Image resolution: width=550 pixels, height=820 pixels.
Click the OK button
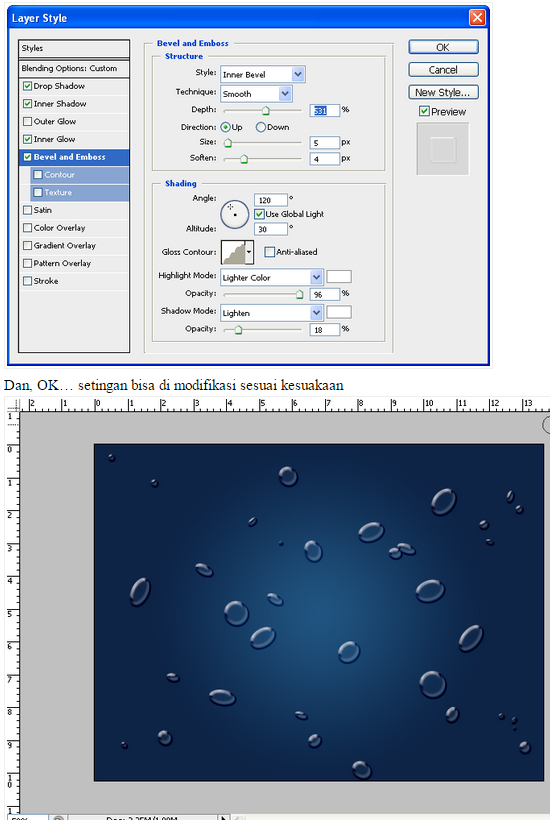click(x=443, y=47)
